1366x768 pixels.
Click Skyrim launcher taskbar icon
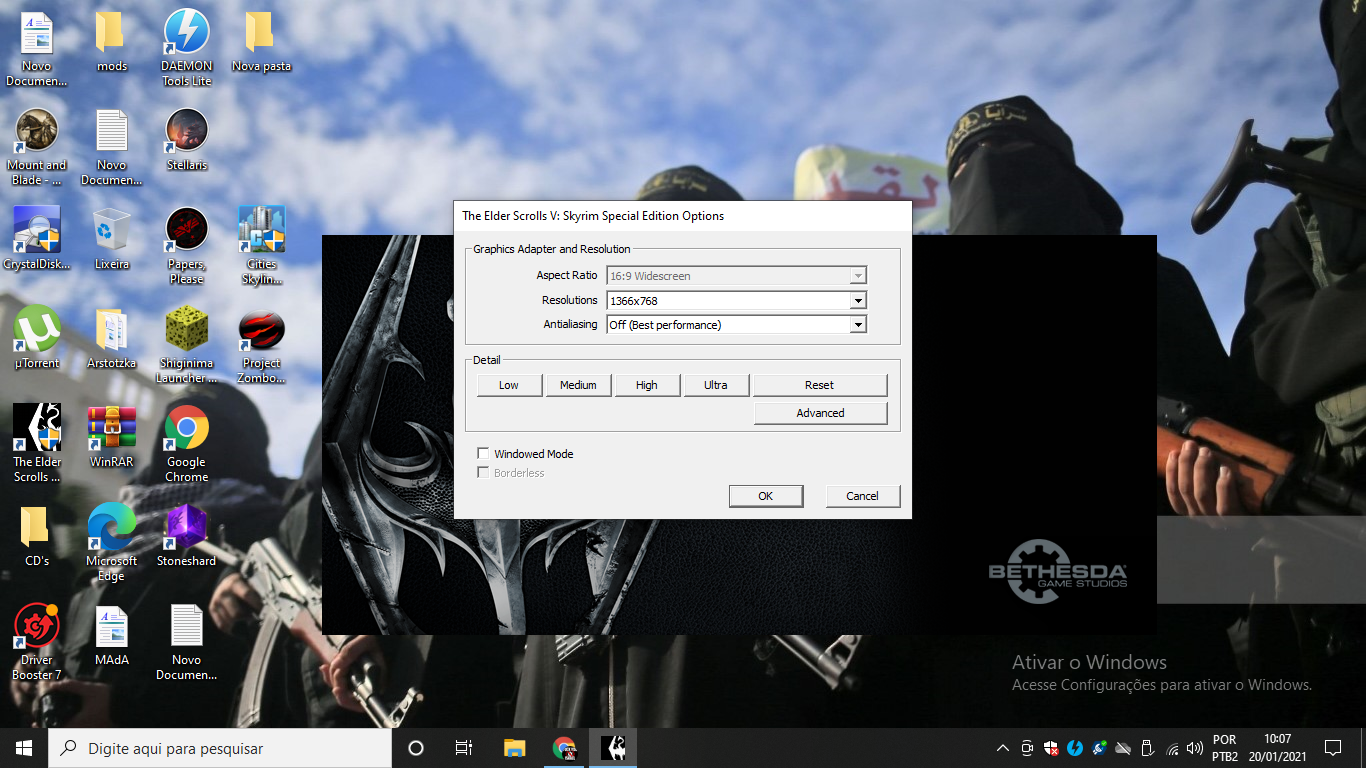[x=613, y=748]
